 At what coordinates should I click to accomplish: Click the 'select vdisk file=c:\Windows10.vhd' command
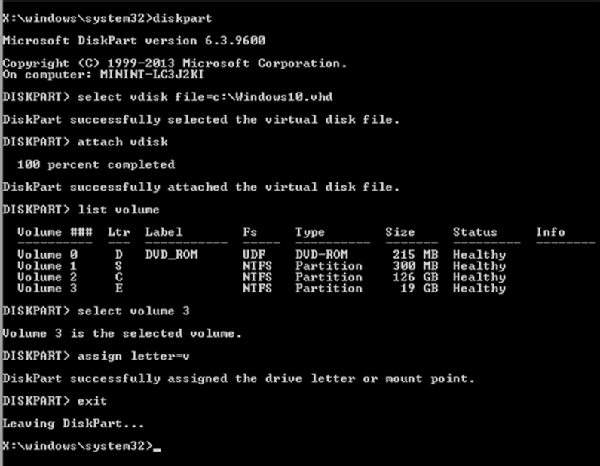tap(205, 97)
